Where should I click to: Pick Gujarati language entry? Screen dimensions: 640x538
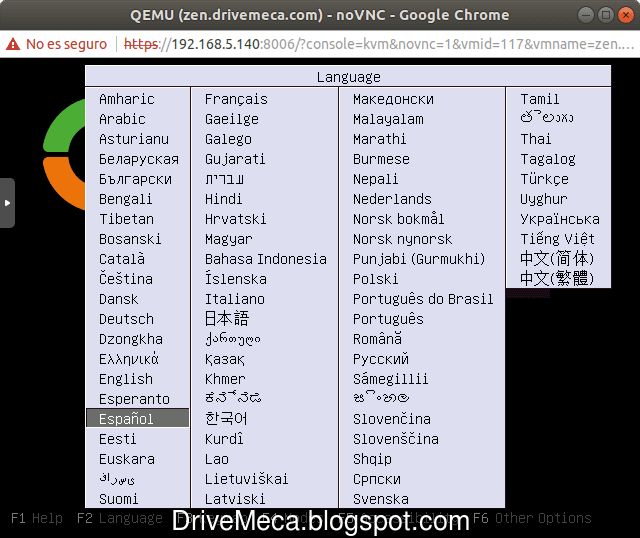pos(235,159)
